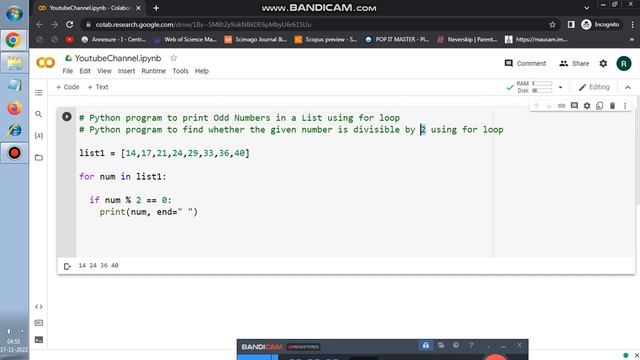Open tab search dropdown arrow
This screenshot has height=360, width=640.
(x=587, y=8)
